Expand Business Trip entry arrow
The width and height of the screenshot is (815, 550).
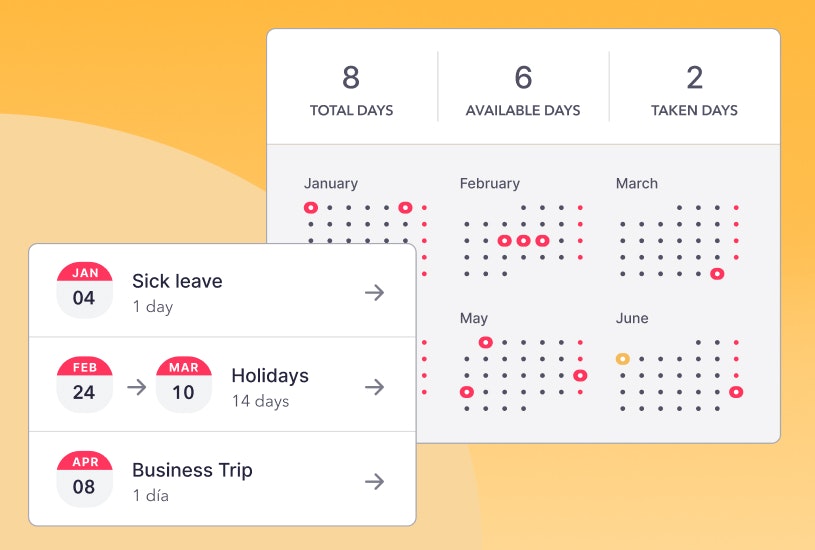pyautogui.click(x=374, y=481)
